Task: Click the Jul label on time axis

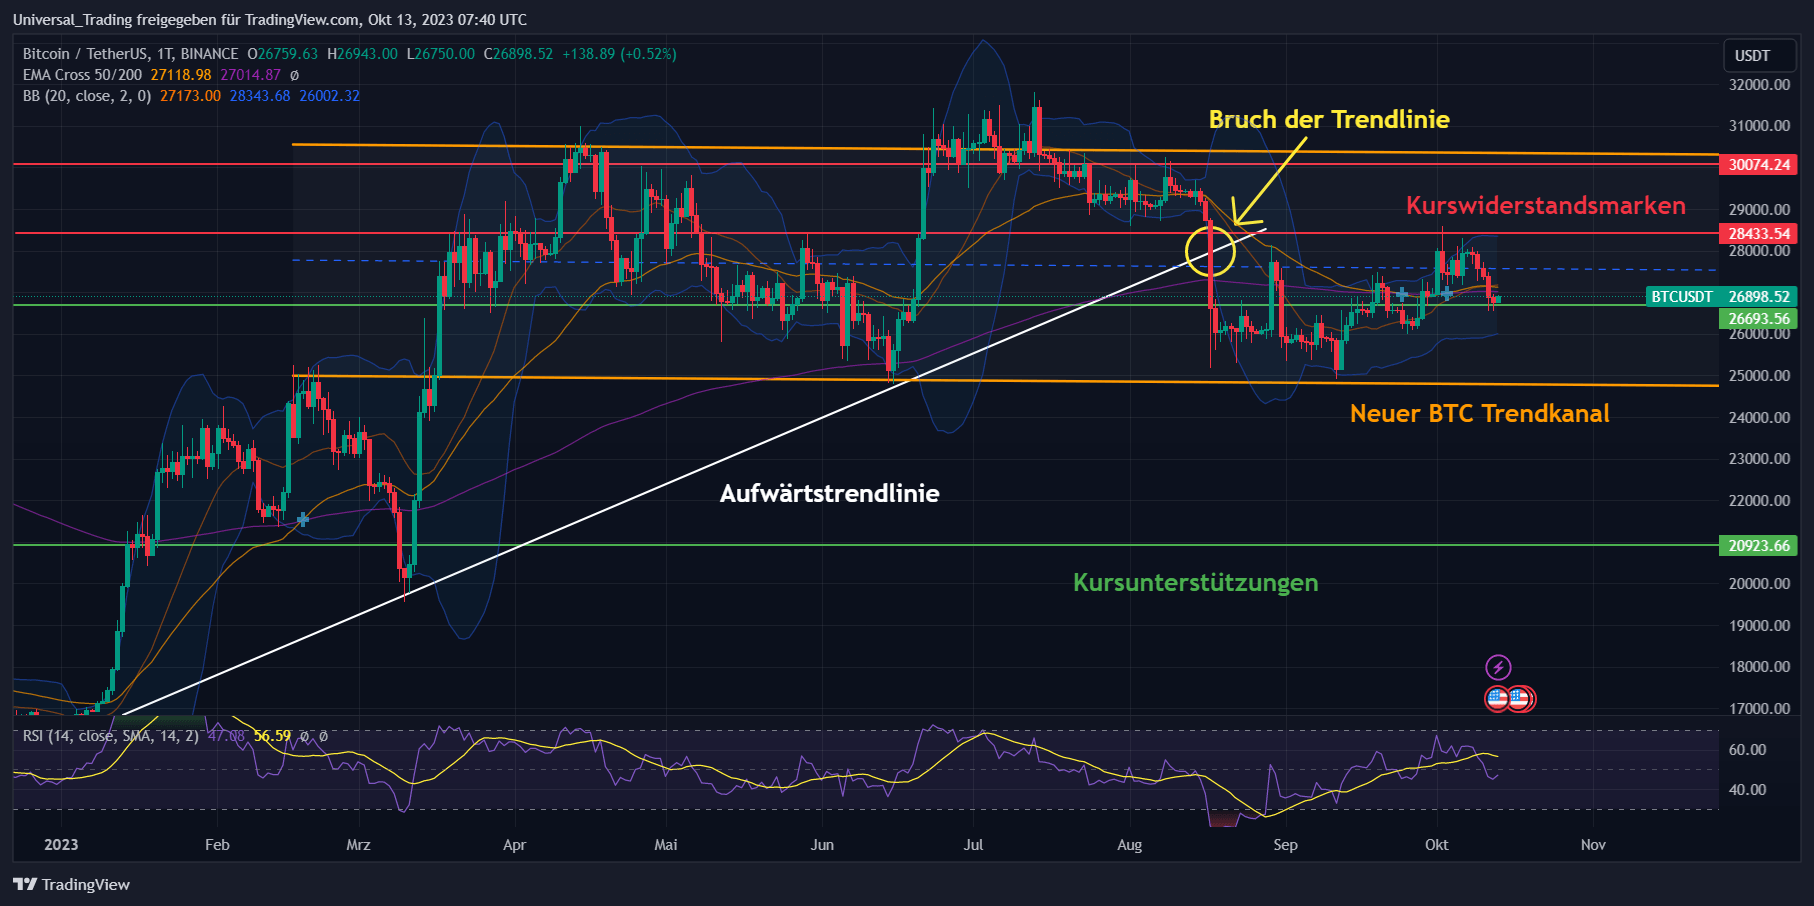Action: (x=973, y=845)
